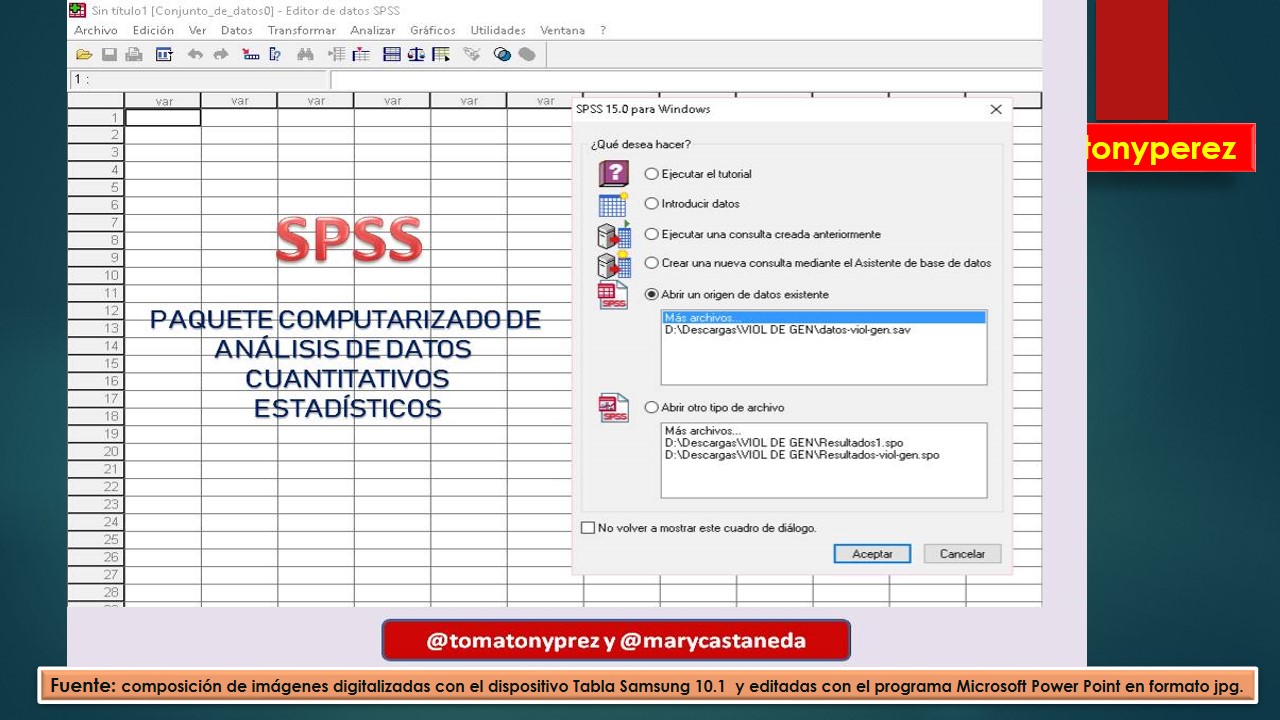Click the Value Labels tag icon

pyautogui.click(x=472, y=55)
